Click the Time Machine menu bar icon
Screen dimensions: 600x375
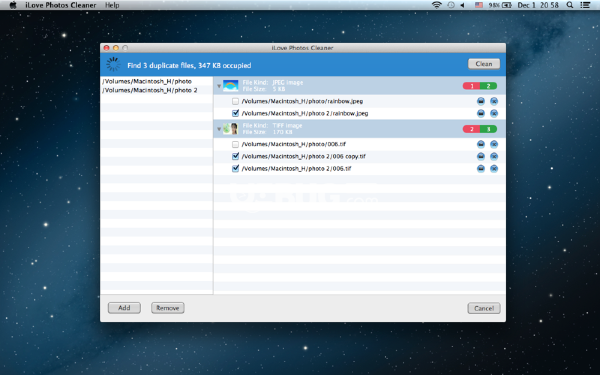pyautogui.click(x=451, y=5)
